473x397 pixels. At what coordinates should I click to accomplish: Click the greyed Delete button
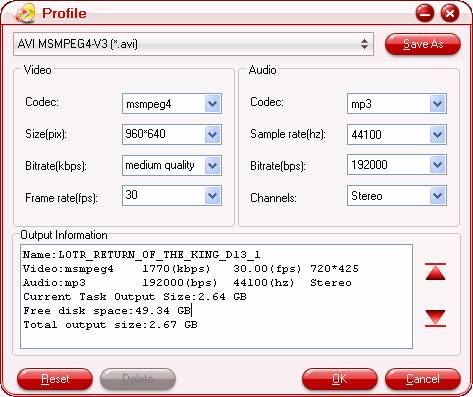click(x=138, y=379)
